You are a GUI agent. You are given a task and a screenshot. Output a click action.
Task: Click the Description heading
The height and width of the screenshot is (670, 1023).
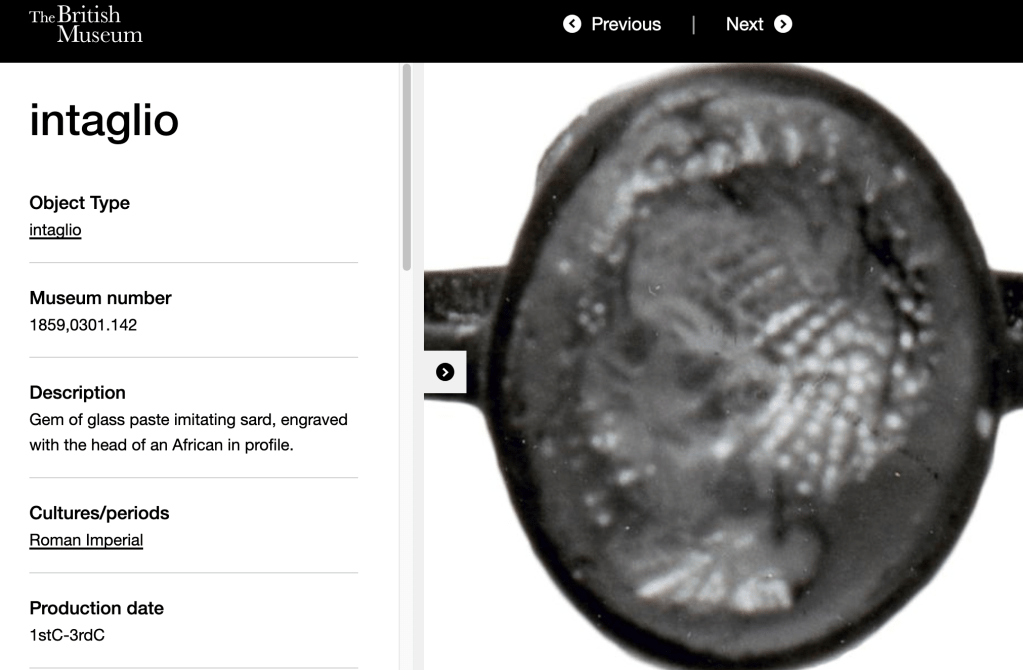(77, 393)
